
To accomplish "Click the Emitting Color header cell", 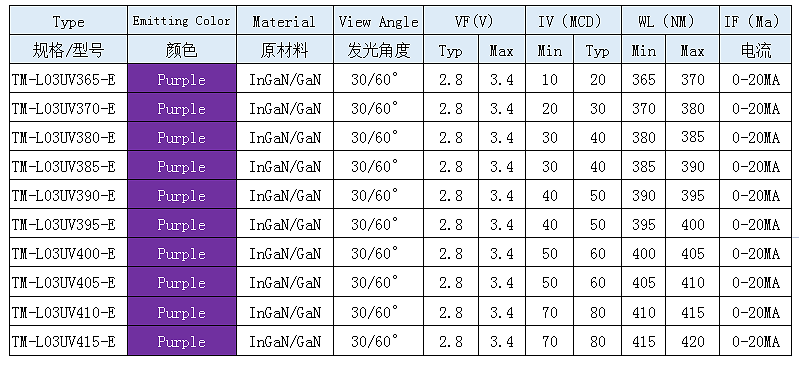I will [182, 21].
